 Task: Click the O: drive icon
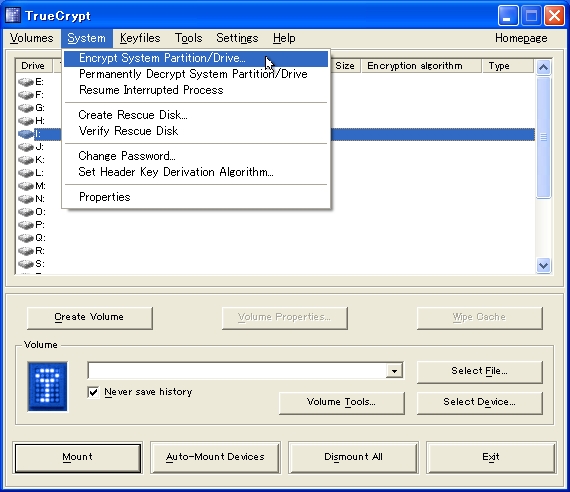click(x=26, y=212)
